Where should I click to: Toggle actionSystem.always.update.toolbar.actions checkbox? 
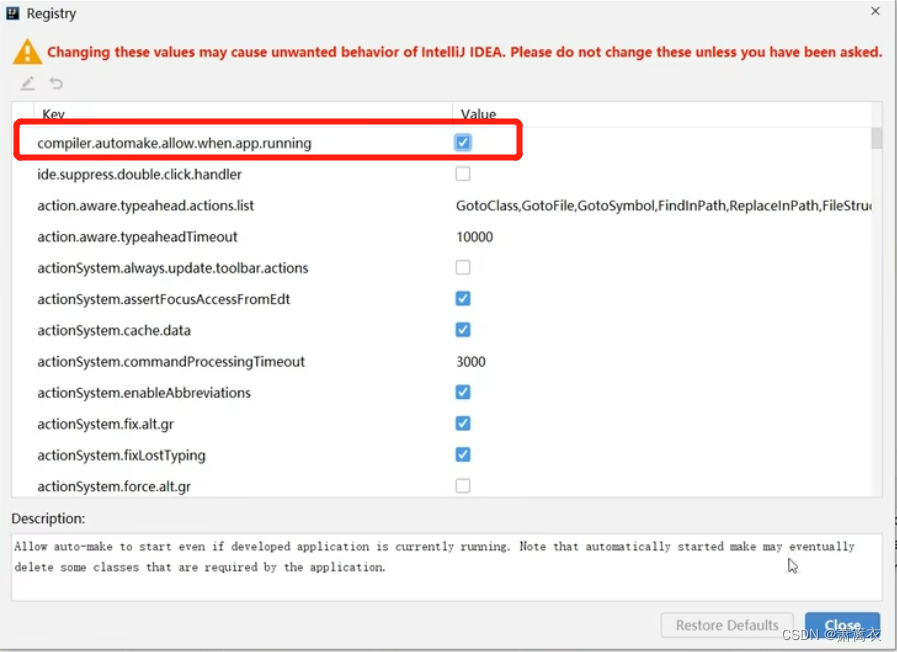463,268
